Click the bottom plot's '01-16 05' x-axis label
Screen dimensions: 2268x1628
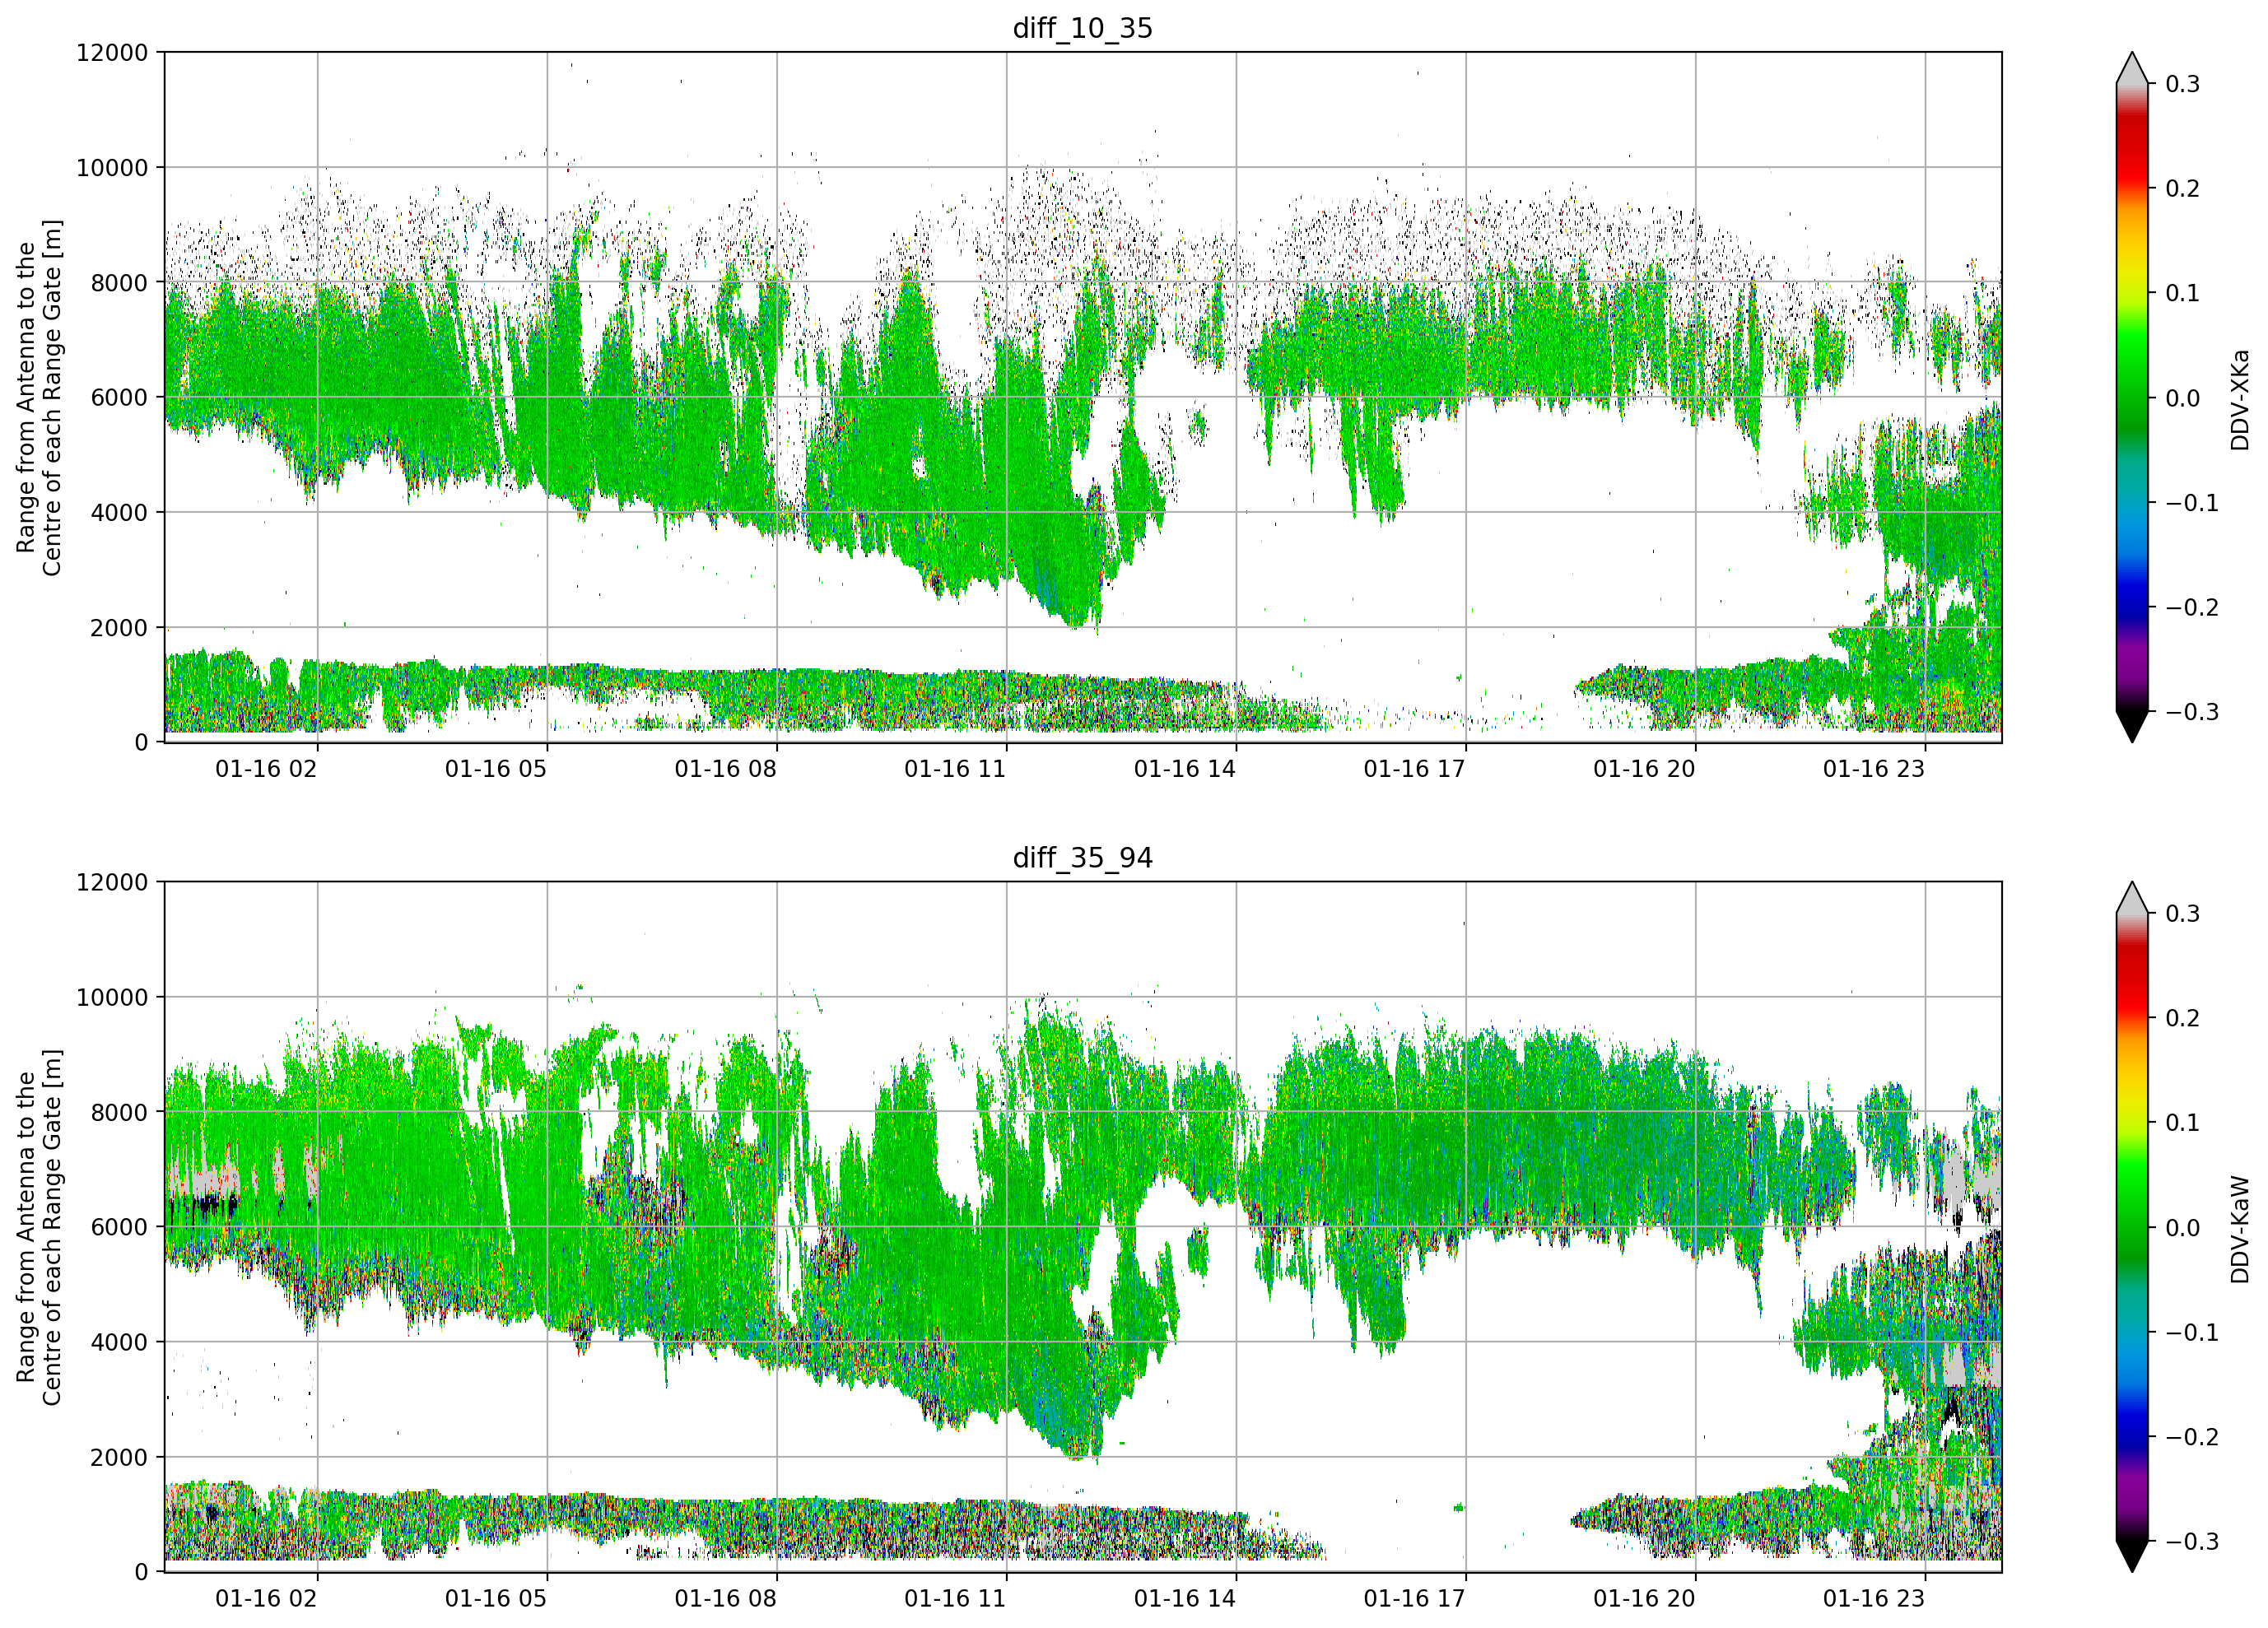[x=496, y=1598]
